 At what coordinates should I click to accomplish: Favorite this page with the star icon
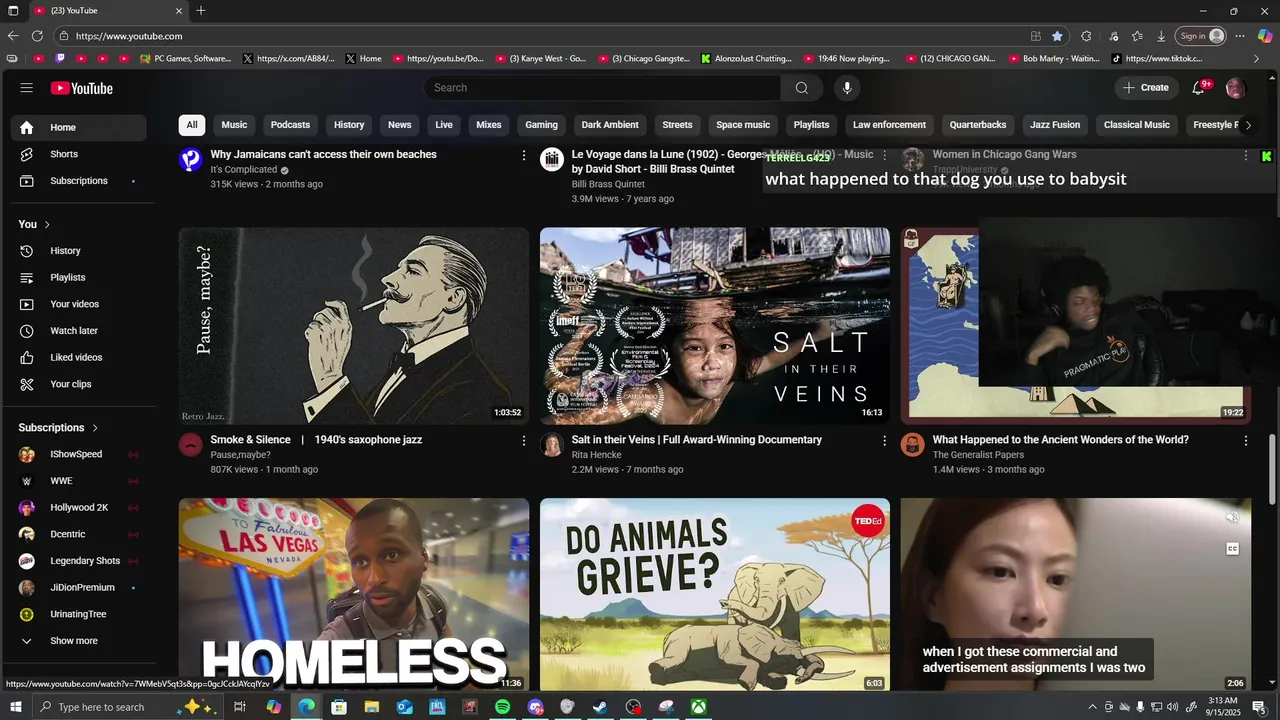coord(1057,36)
